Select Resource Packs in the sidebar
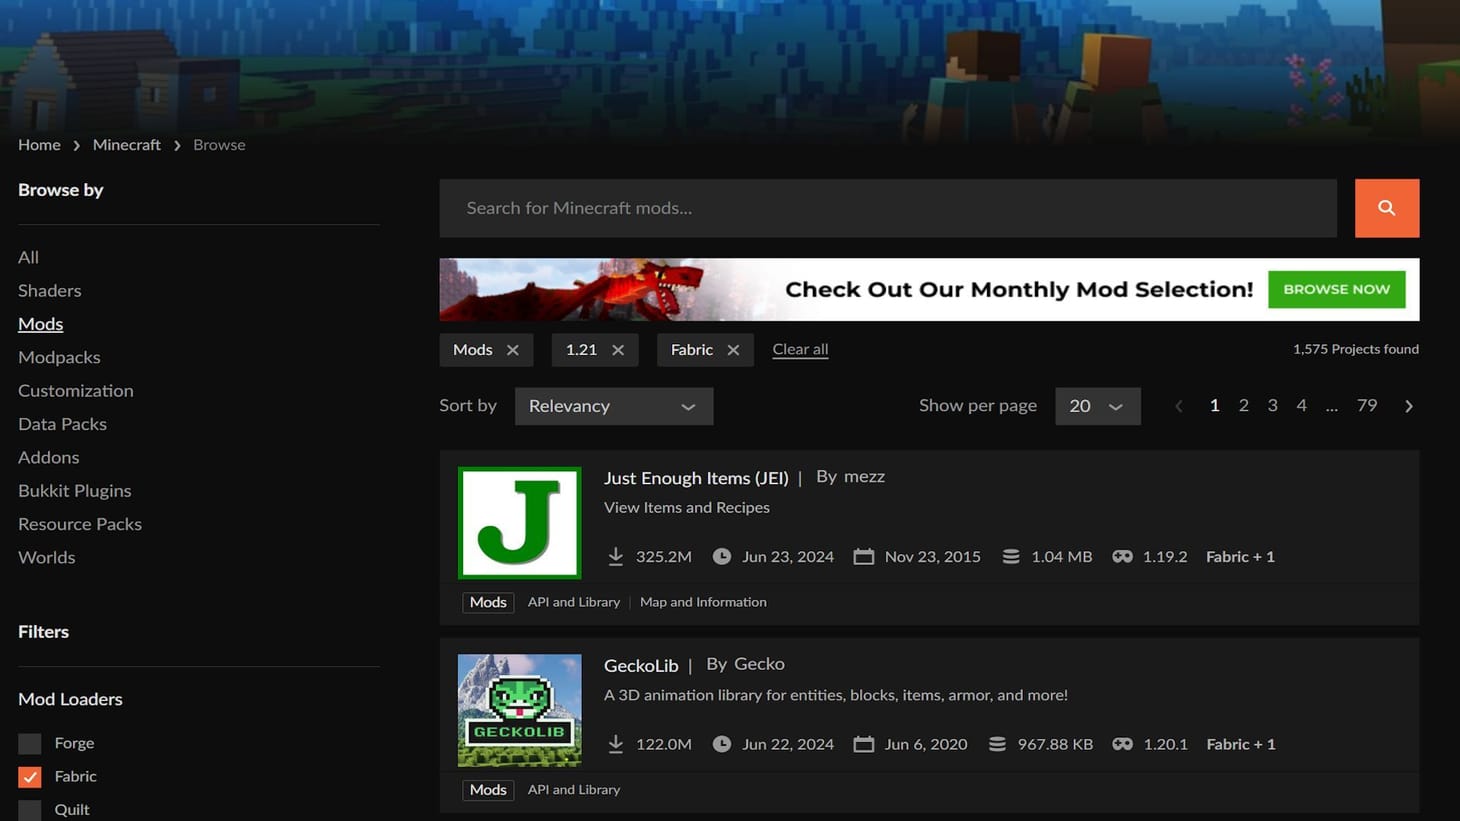Image resolution: width=1460 pixels, height=821 pixels. point(79,523)
